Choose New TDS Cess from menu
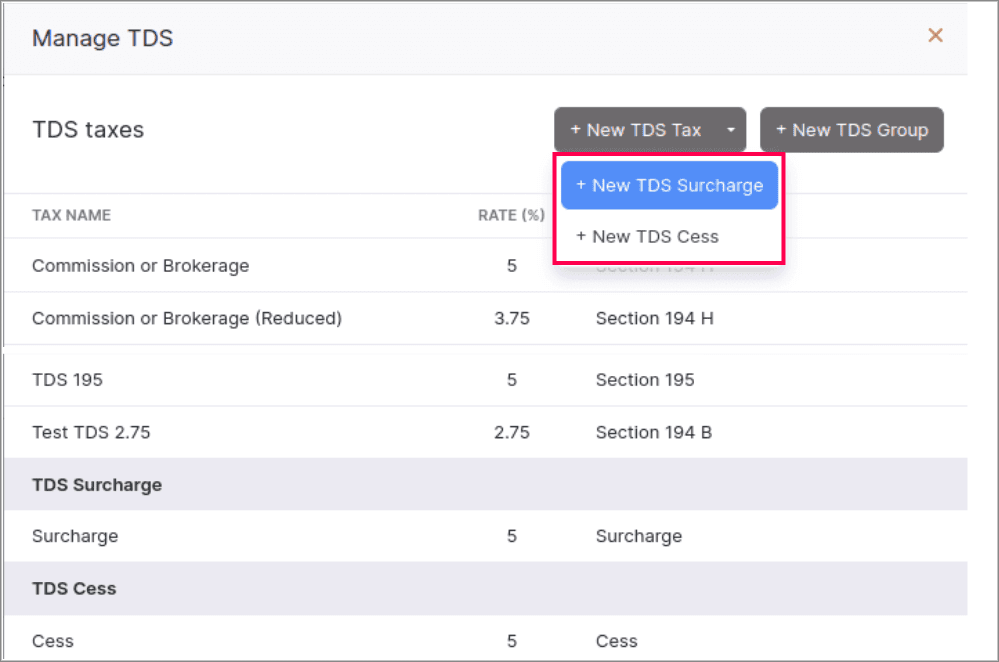Image resolution: width=999 pixels, height=662 pixels. click(647, 237)
